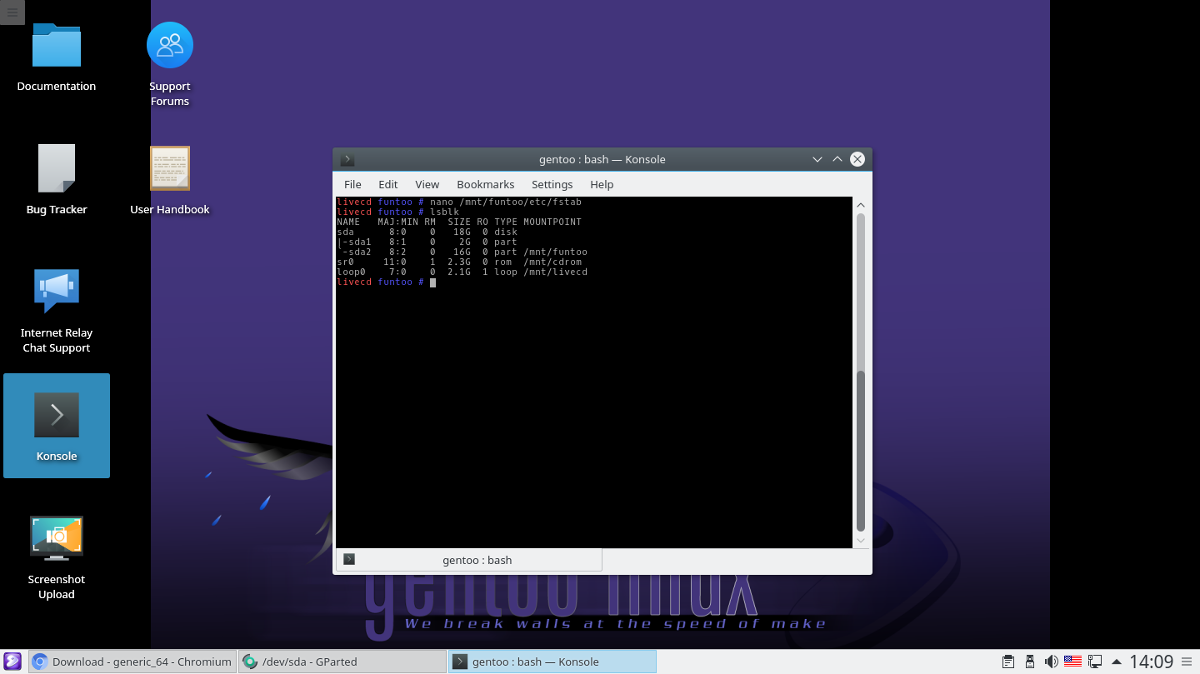Click the Konsole vertical scrollbar handle
This screenshot has width=1200, height=674.
point(860,450)
